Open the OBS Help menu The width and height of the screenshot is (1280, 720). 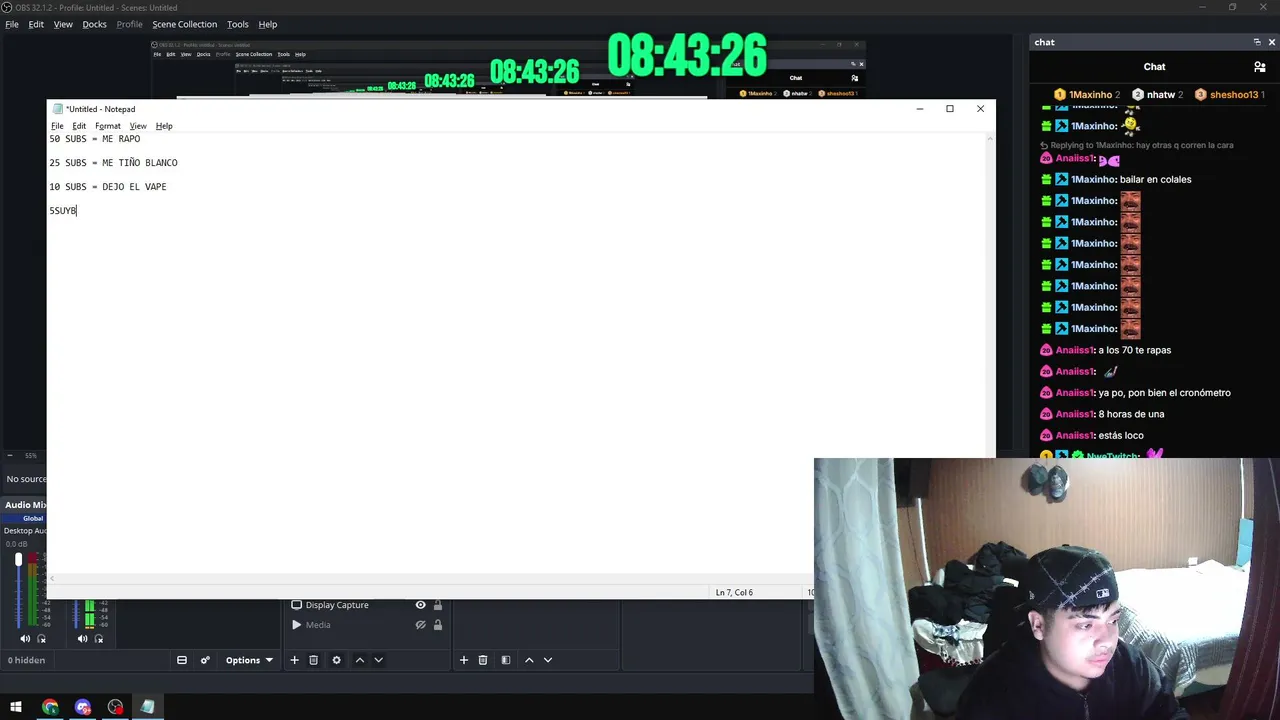click(268, 24)
